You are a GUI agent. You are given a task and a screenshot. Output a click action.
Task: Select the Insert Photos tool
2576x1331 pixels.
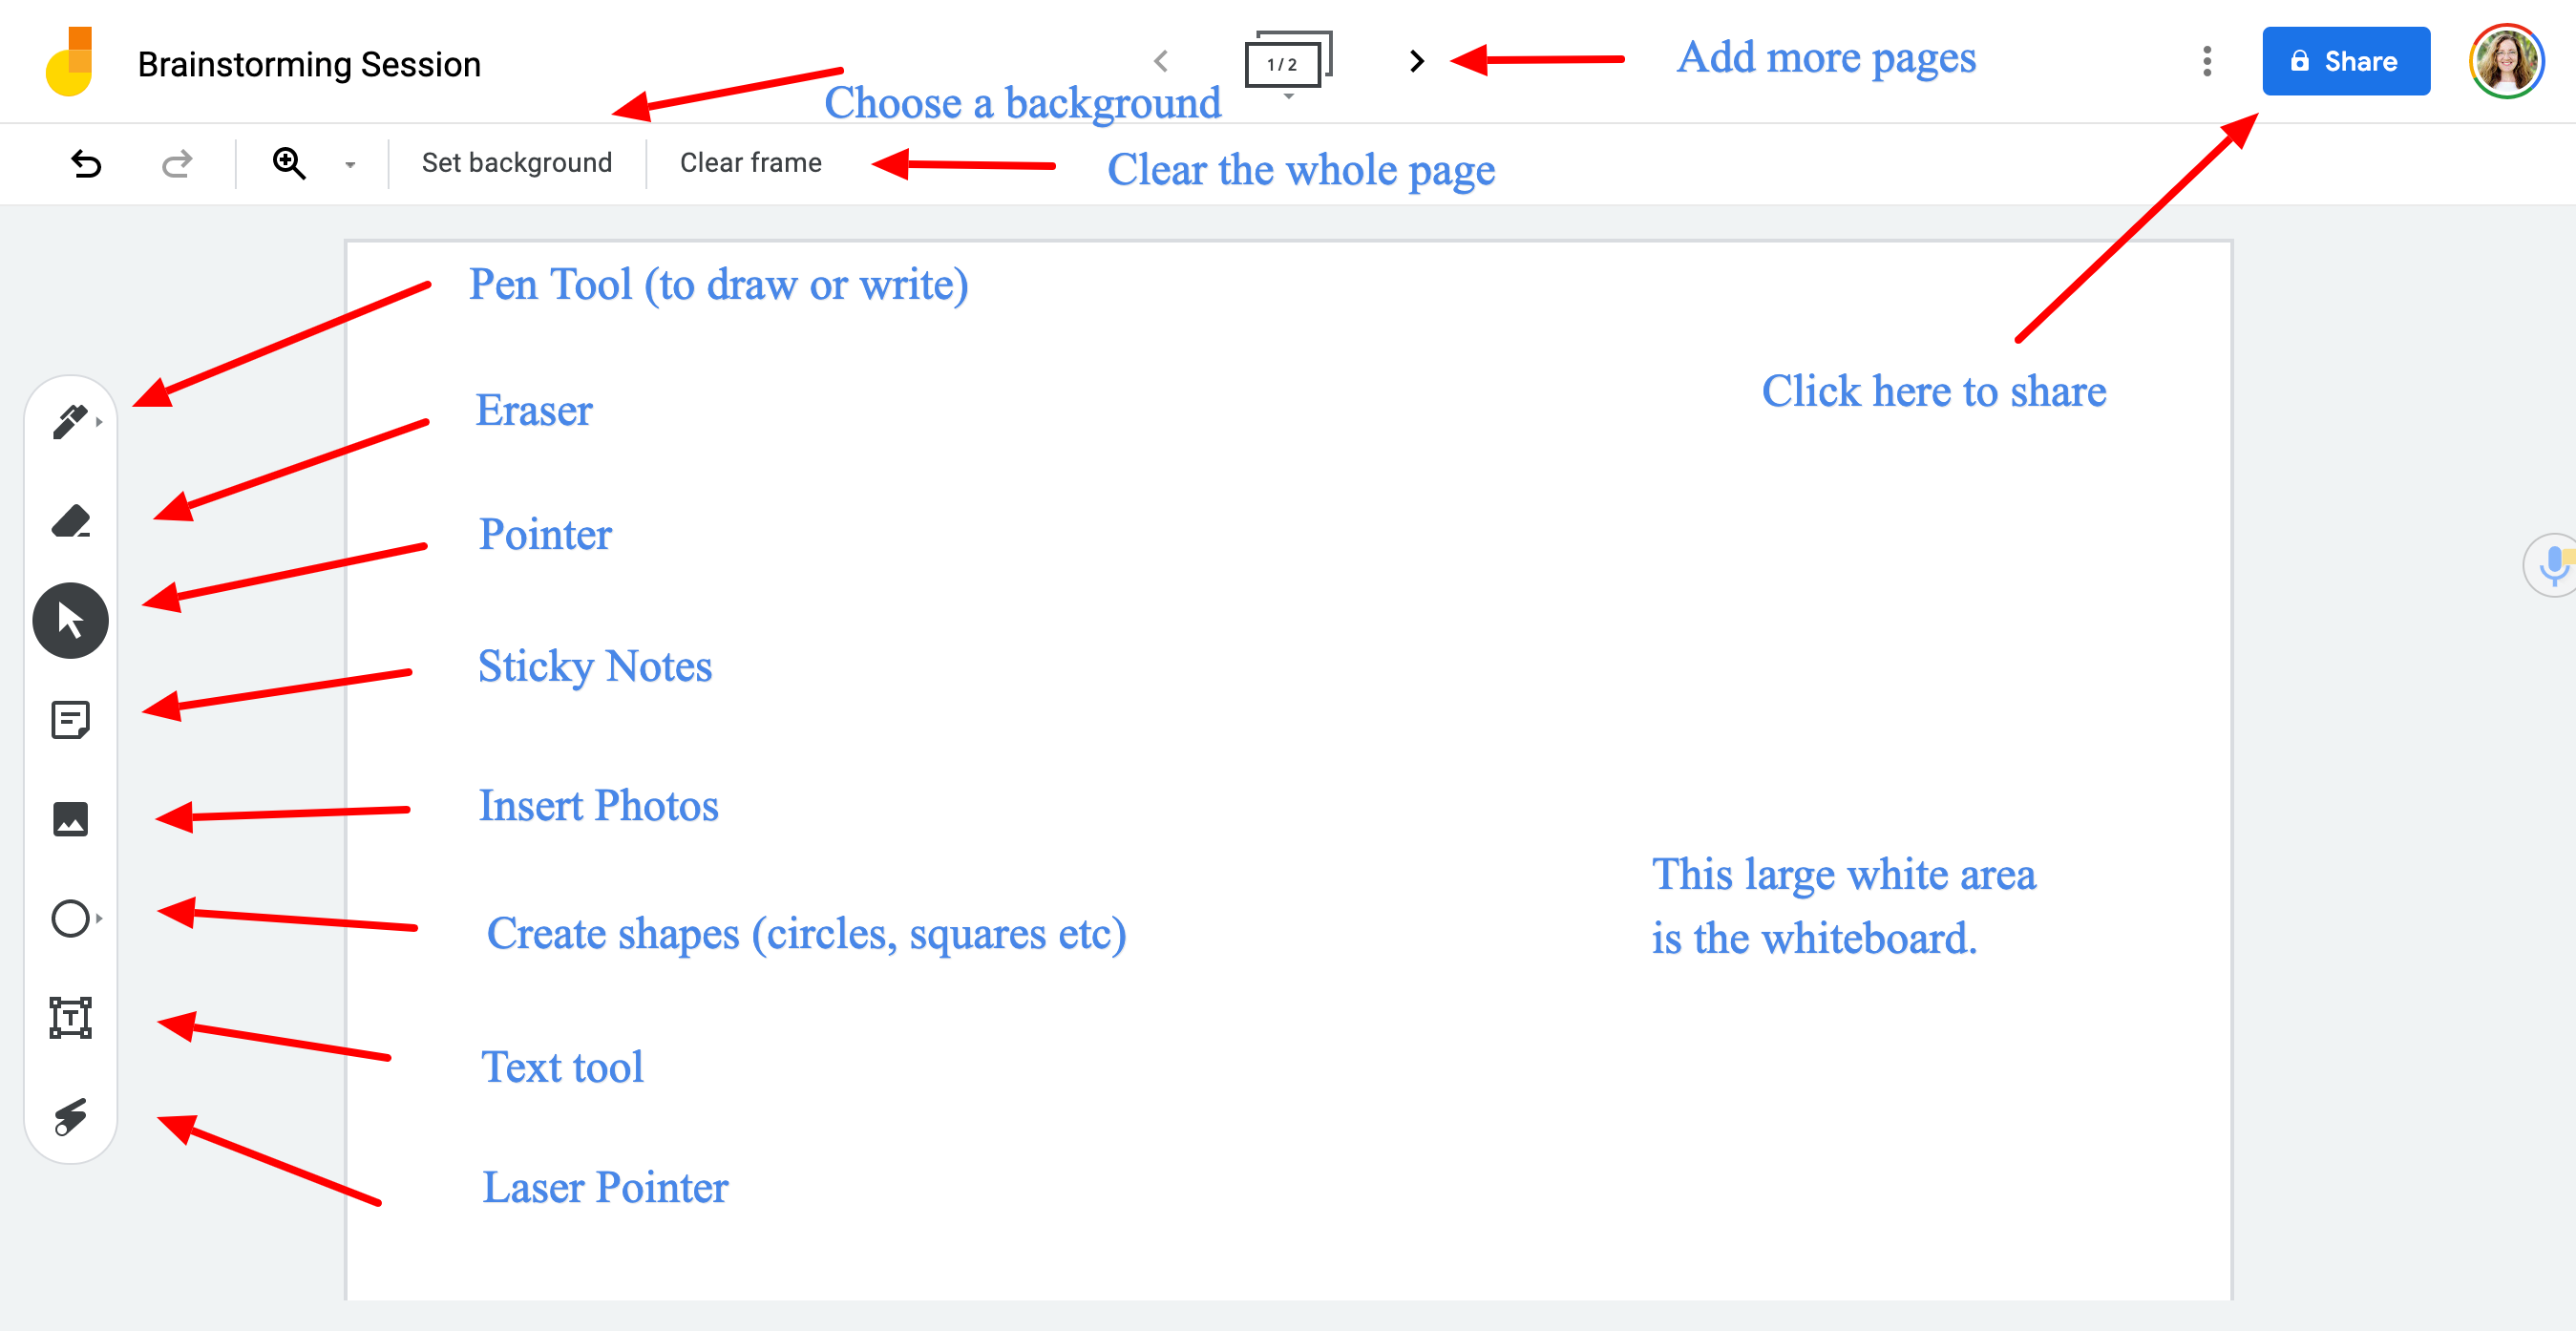[72, 814]
